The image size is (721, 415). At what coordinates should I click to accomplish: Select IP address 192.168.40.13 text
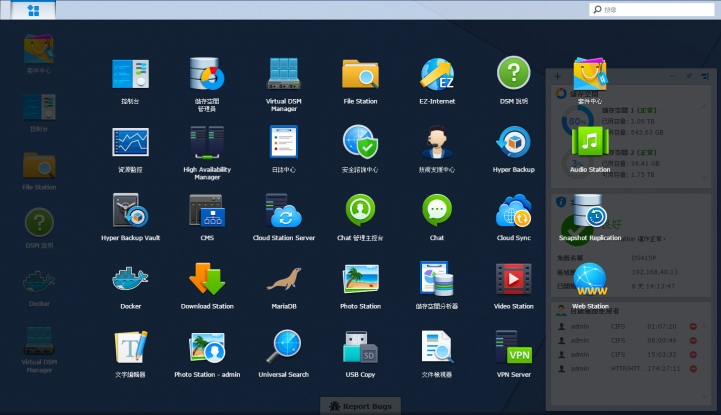tap(654, 272)
